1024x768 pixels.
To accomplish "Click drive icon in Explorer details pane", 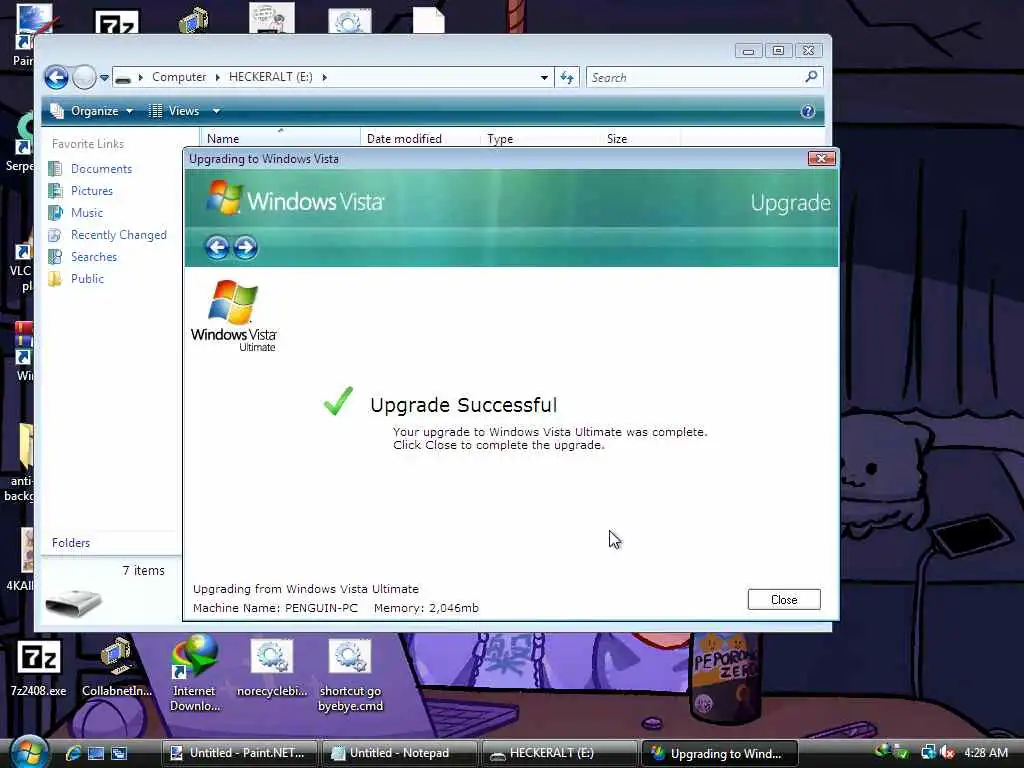I will 74,602.
